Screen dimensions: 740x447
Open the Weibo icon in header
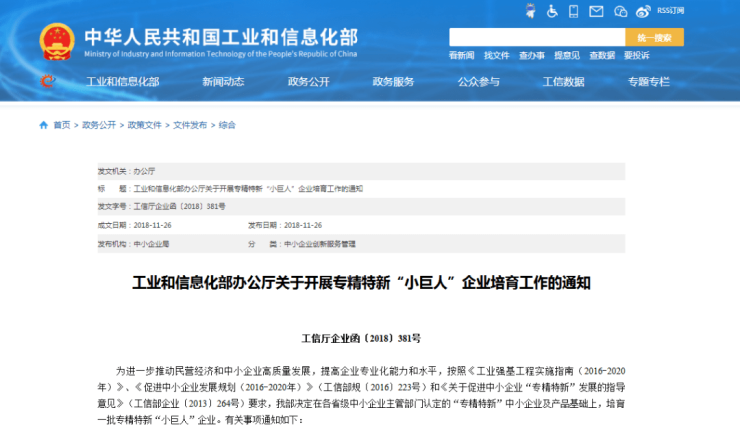[x=645, y=11]
